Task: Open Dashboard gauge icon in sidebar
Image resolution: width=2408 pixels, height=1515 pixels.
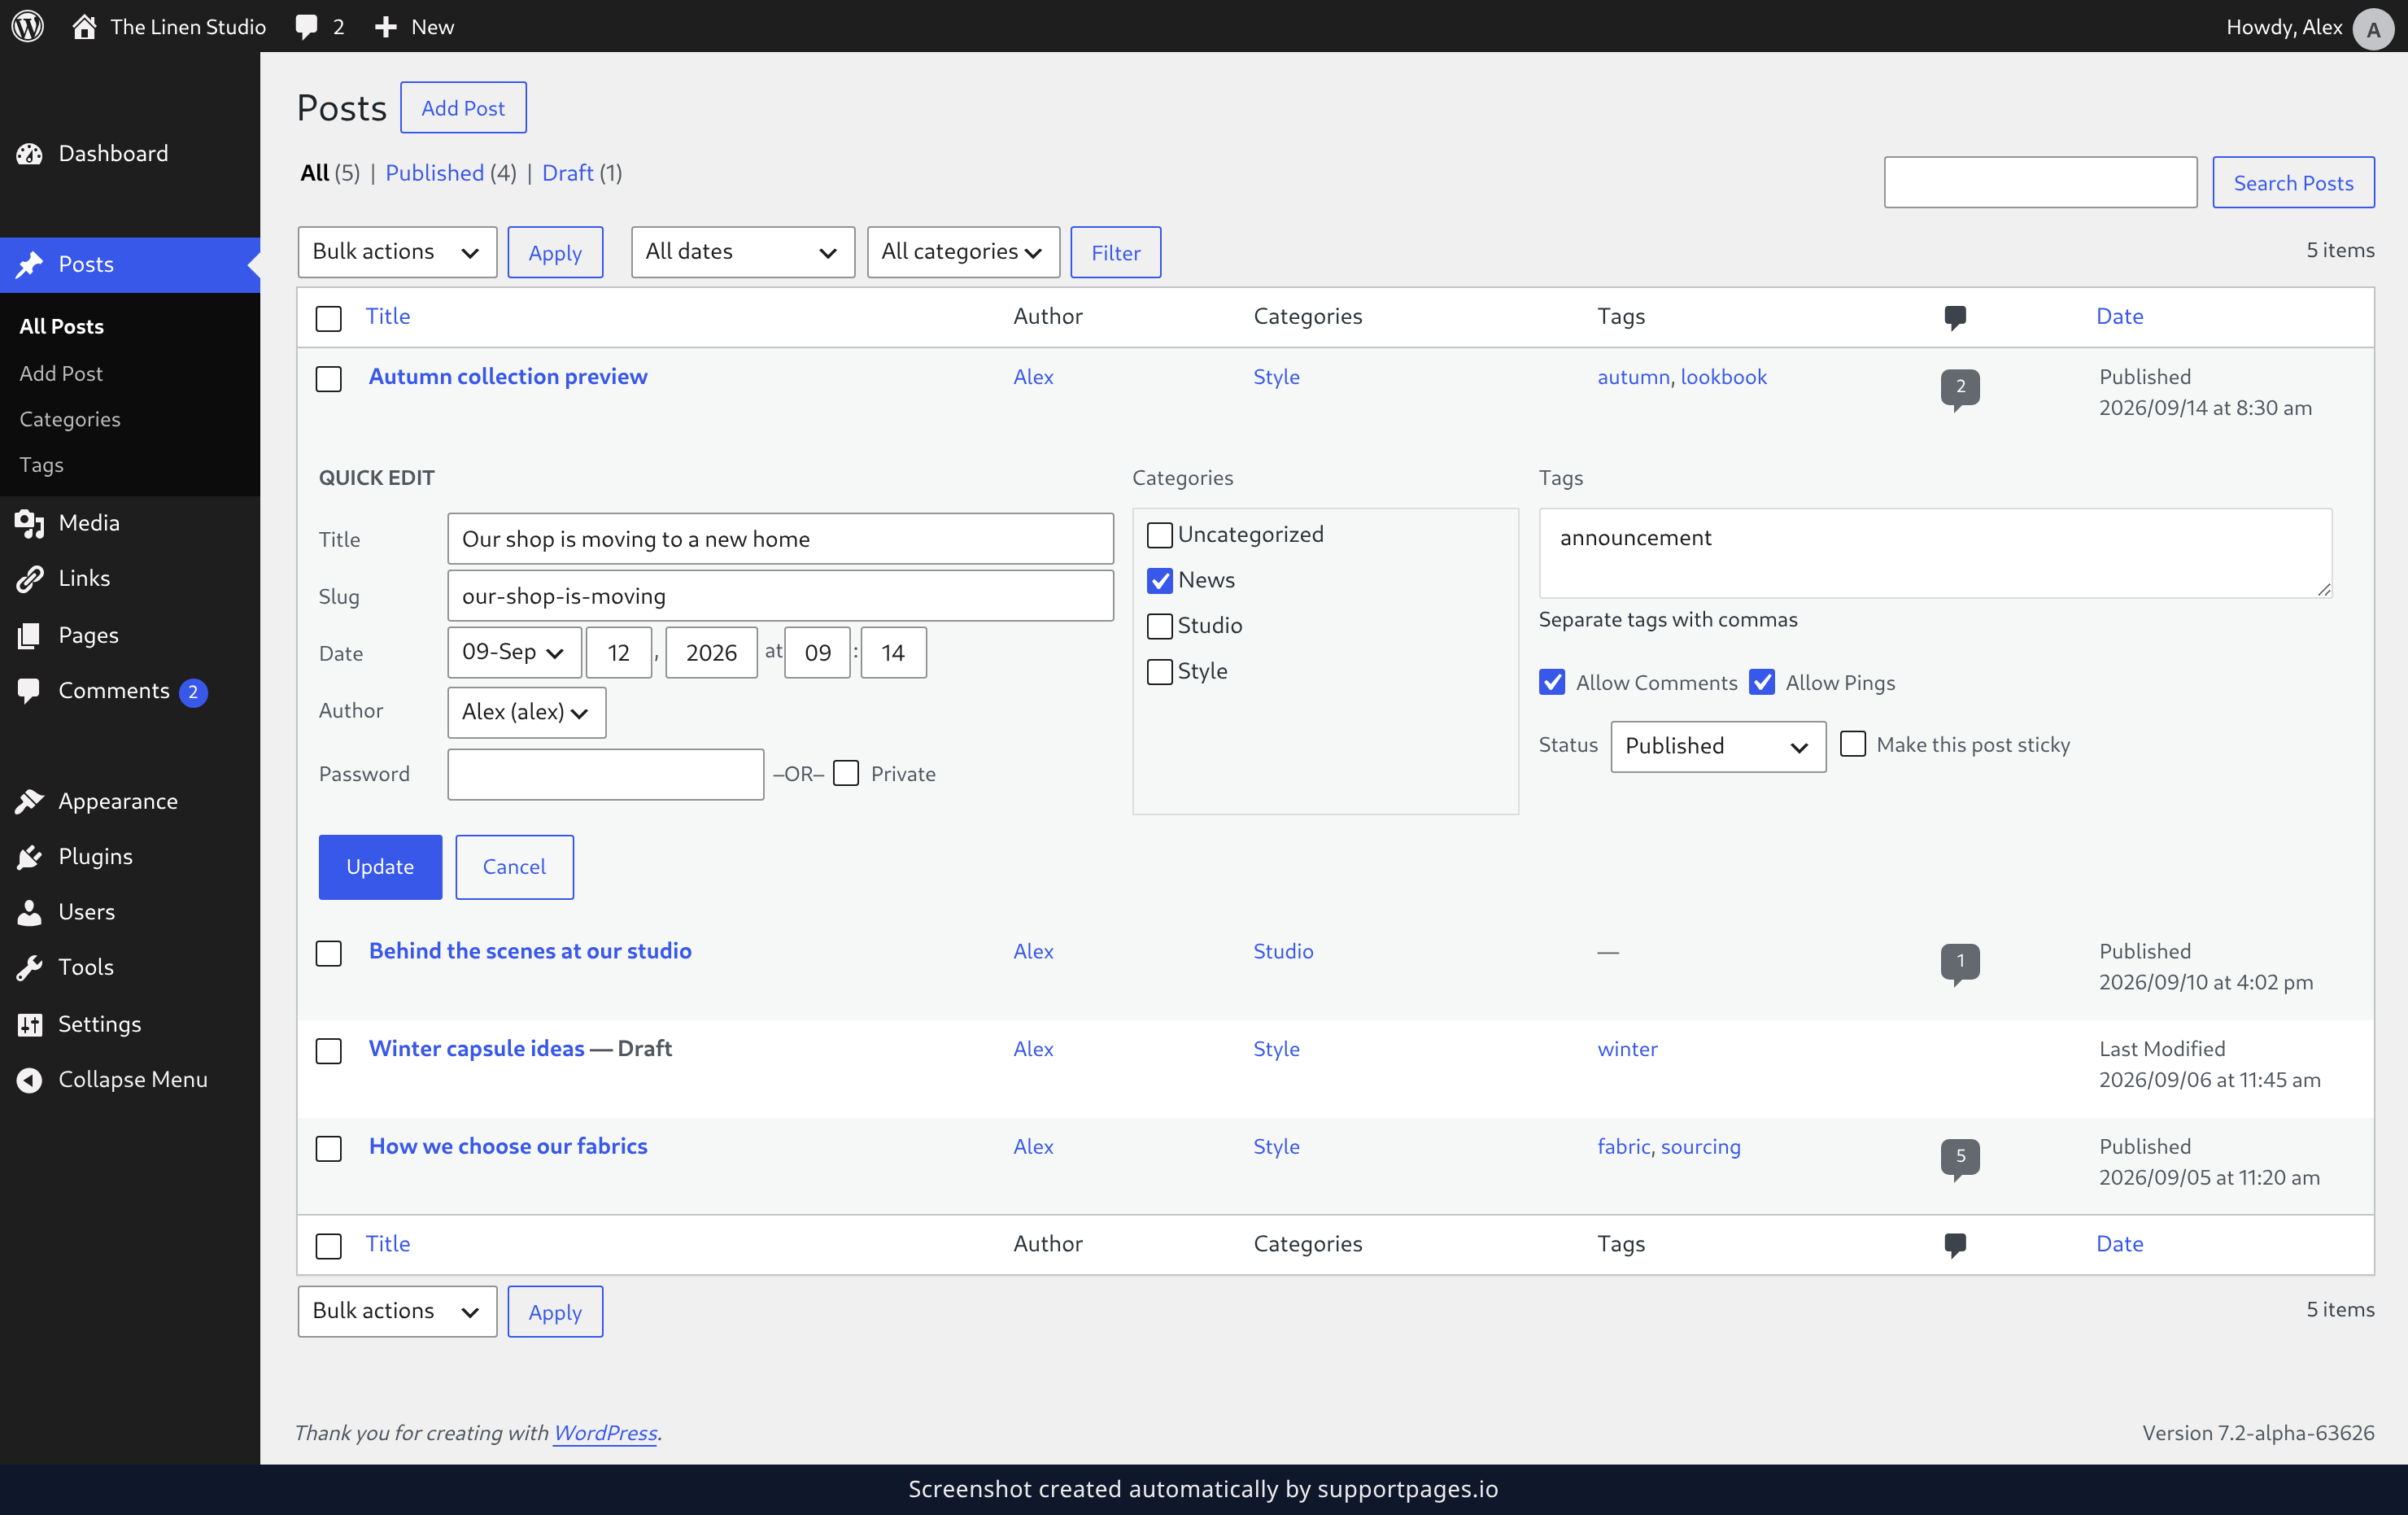Action: point(30,153)
